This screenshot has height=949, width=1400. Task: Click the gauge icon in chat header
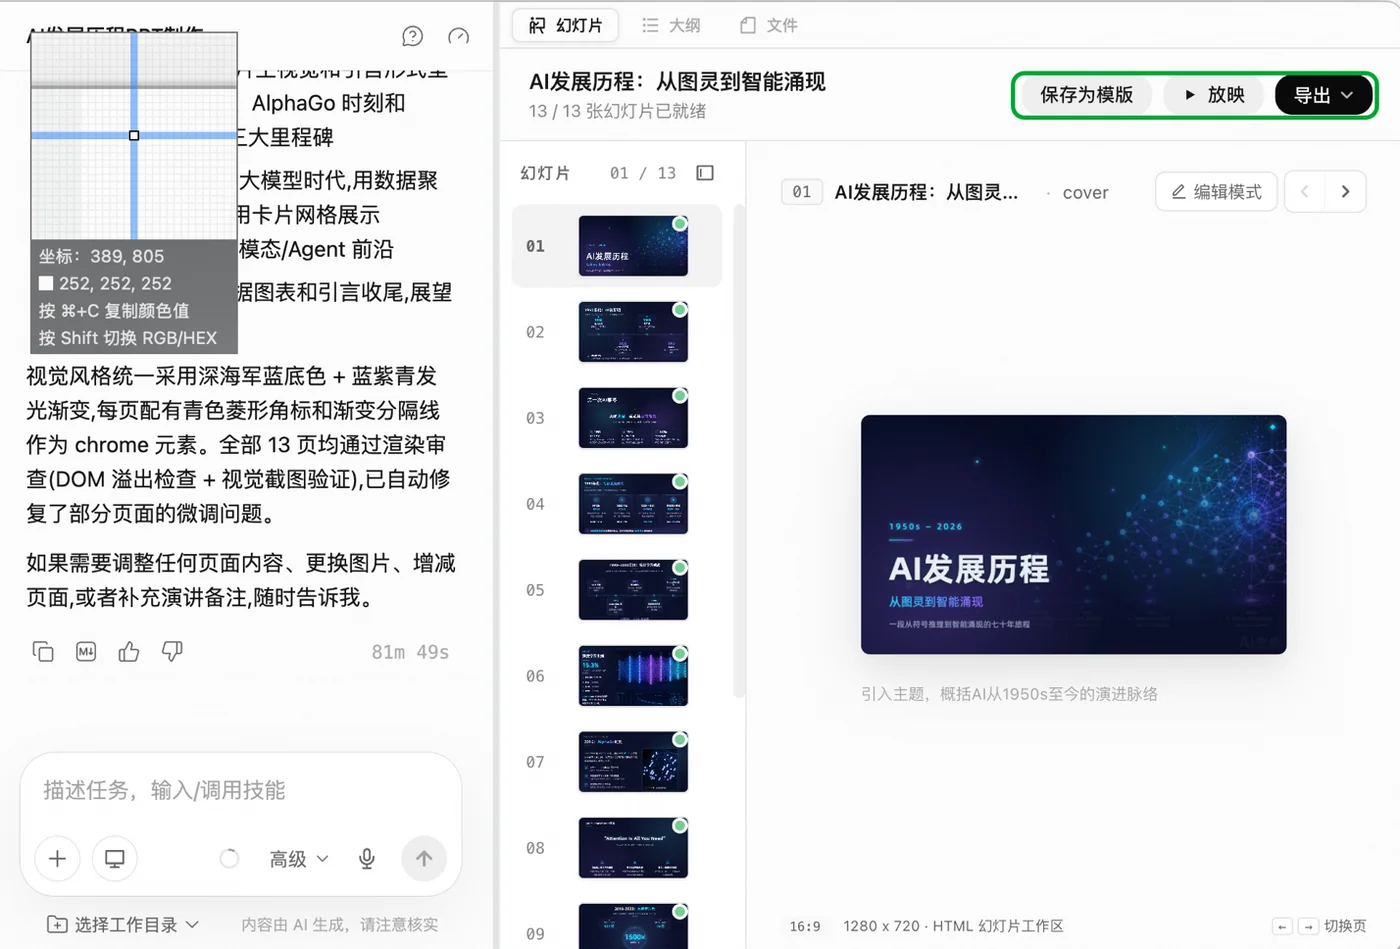click(x=458, y=36)
